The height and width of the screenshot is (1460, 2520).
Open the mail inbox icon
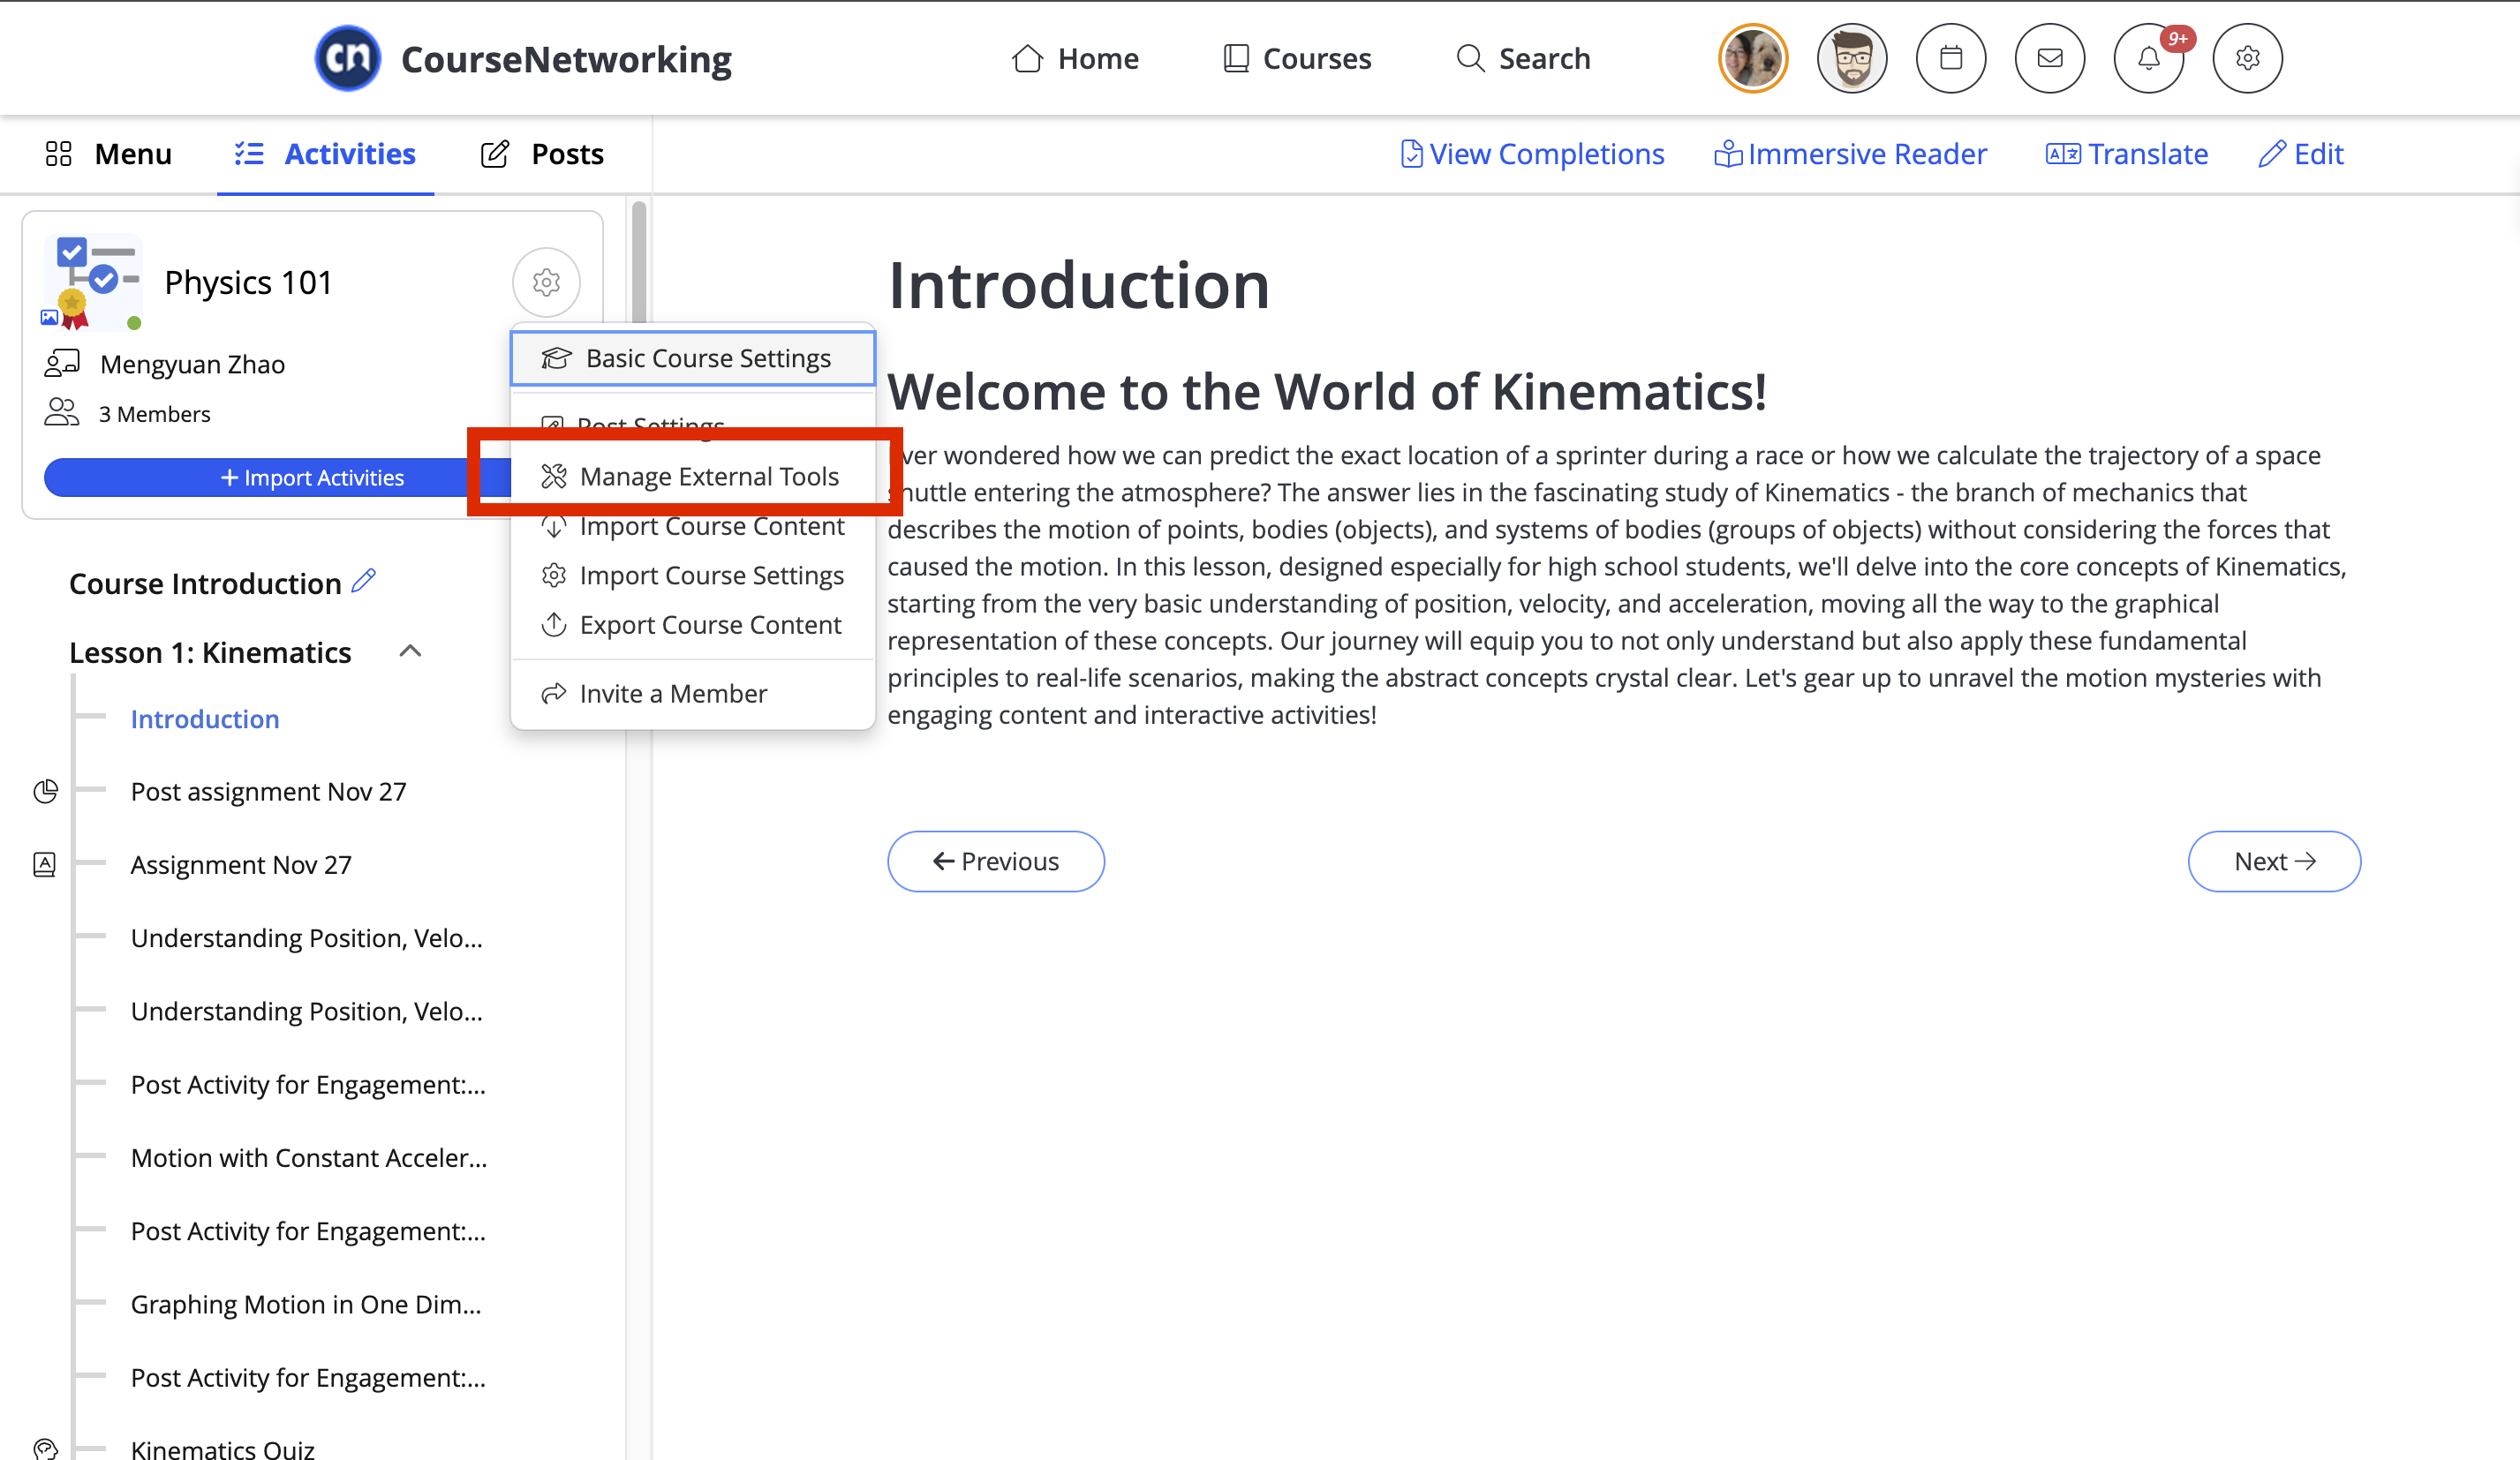(2049, 58)
